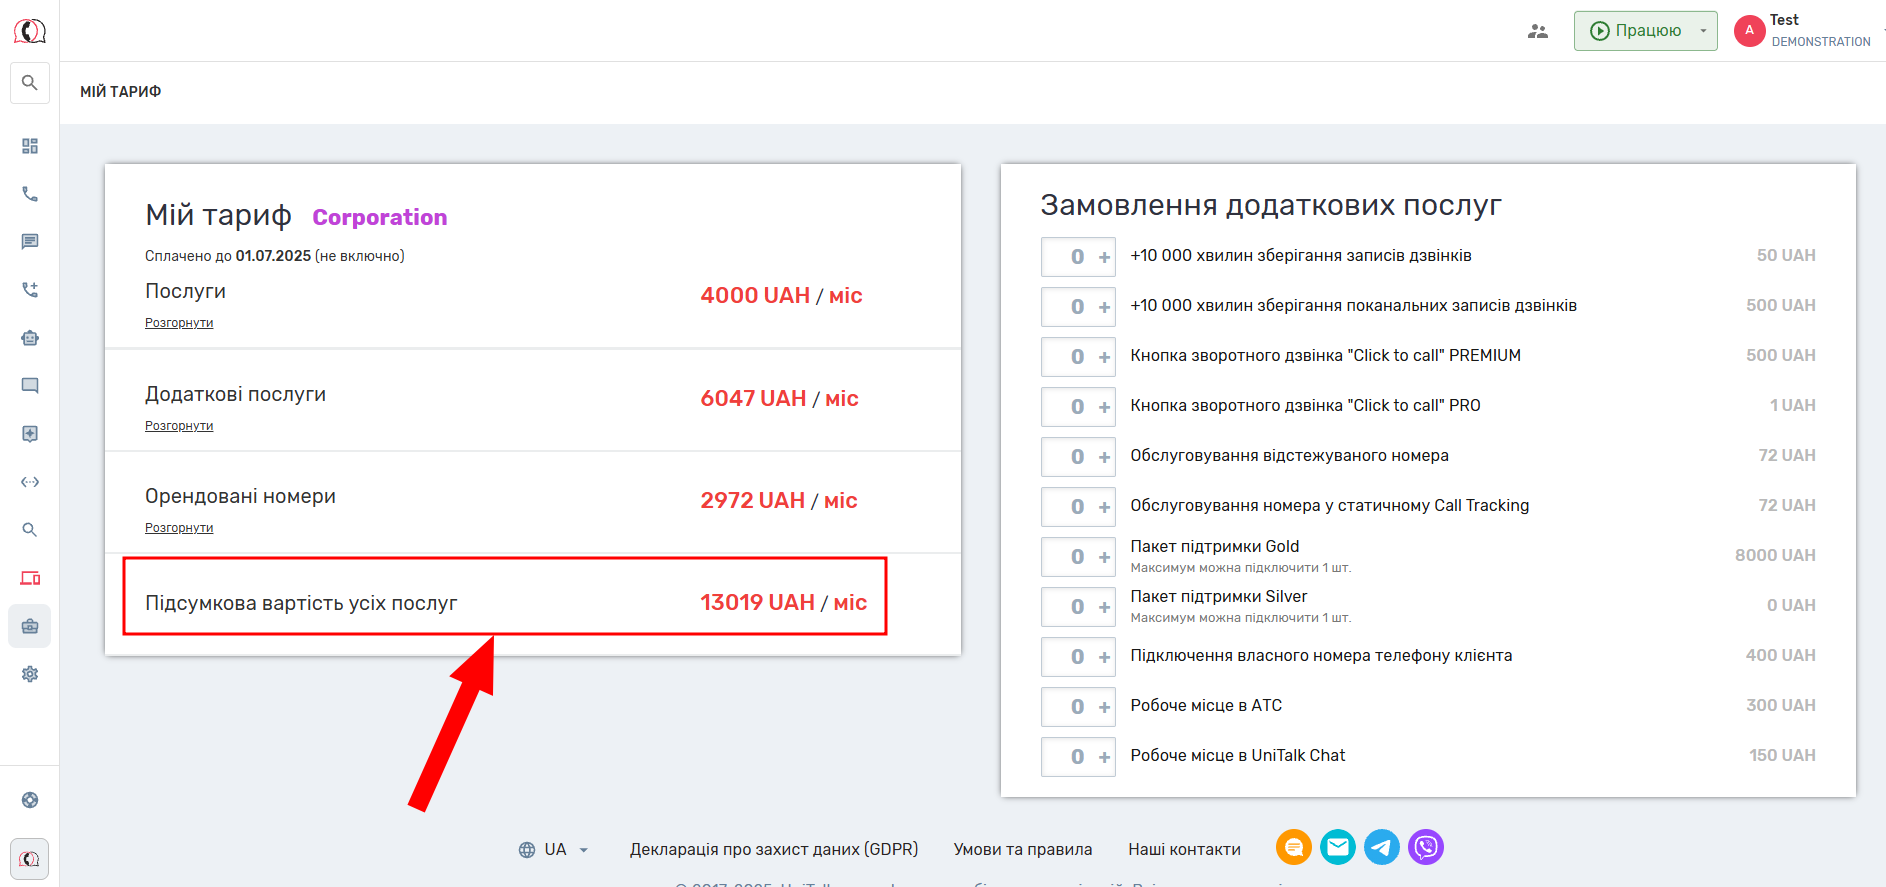This screenshot has height=887, width=1886.
Task: Click the email envelope icon in footer
Action: coord(1338,848)
